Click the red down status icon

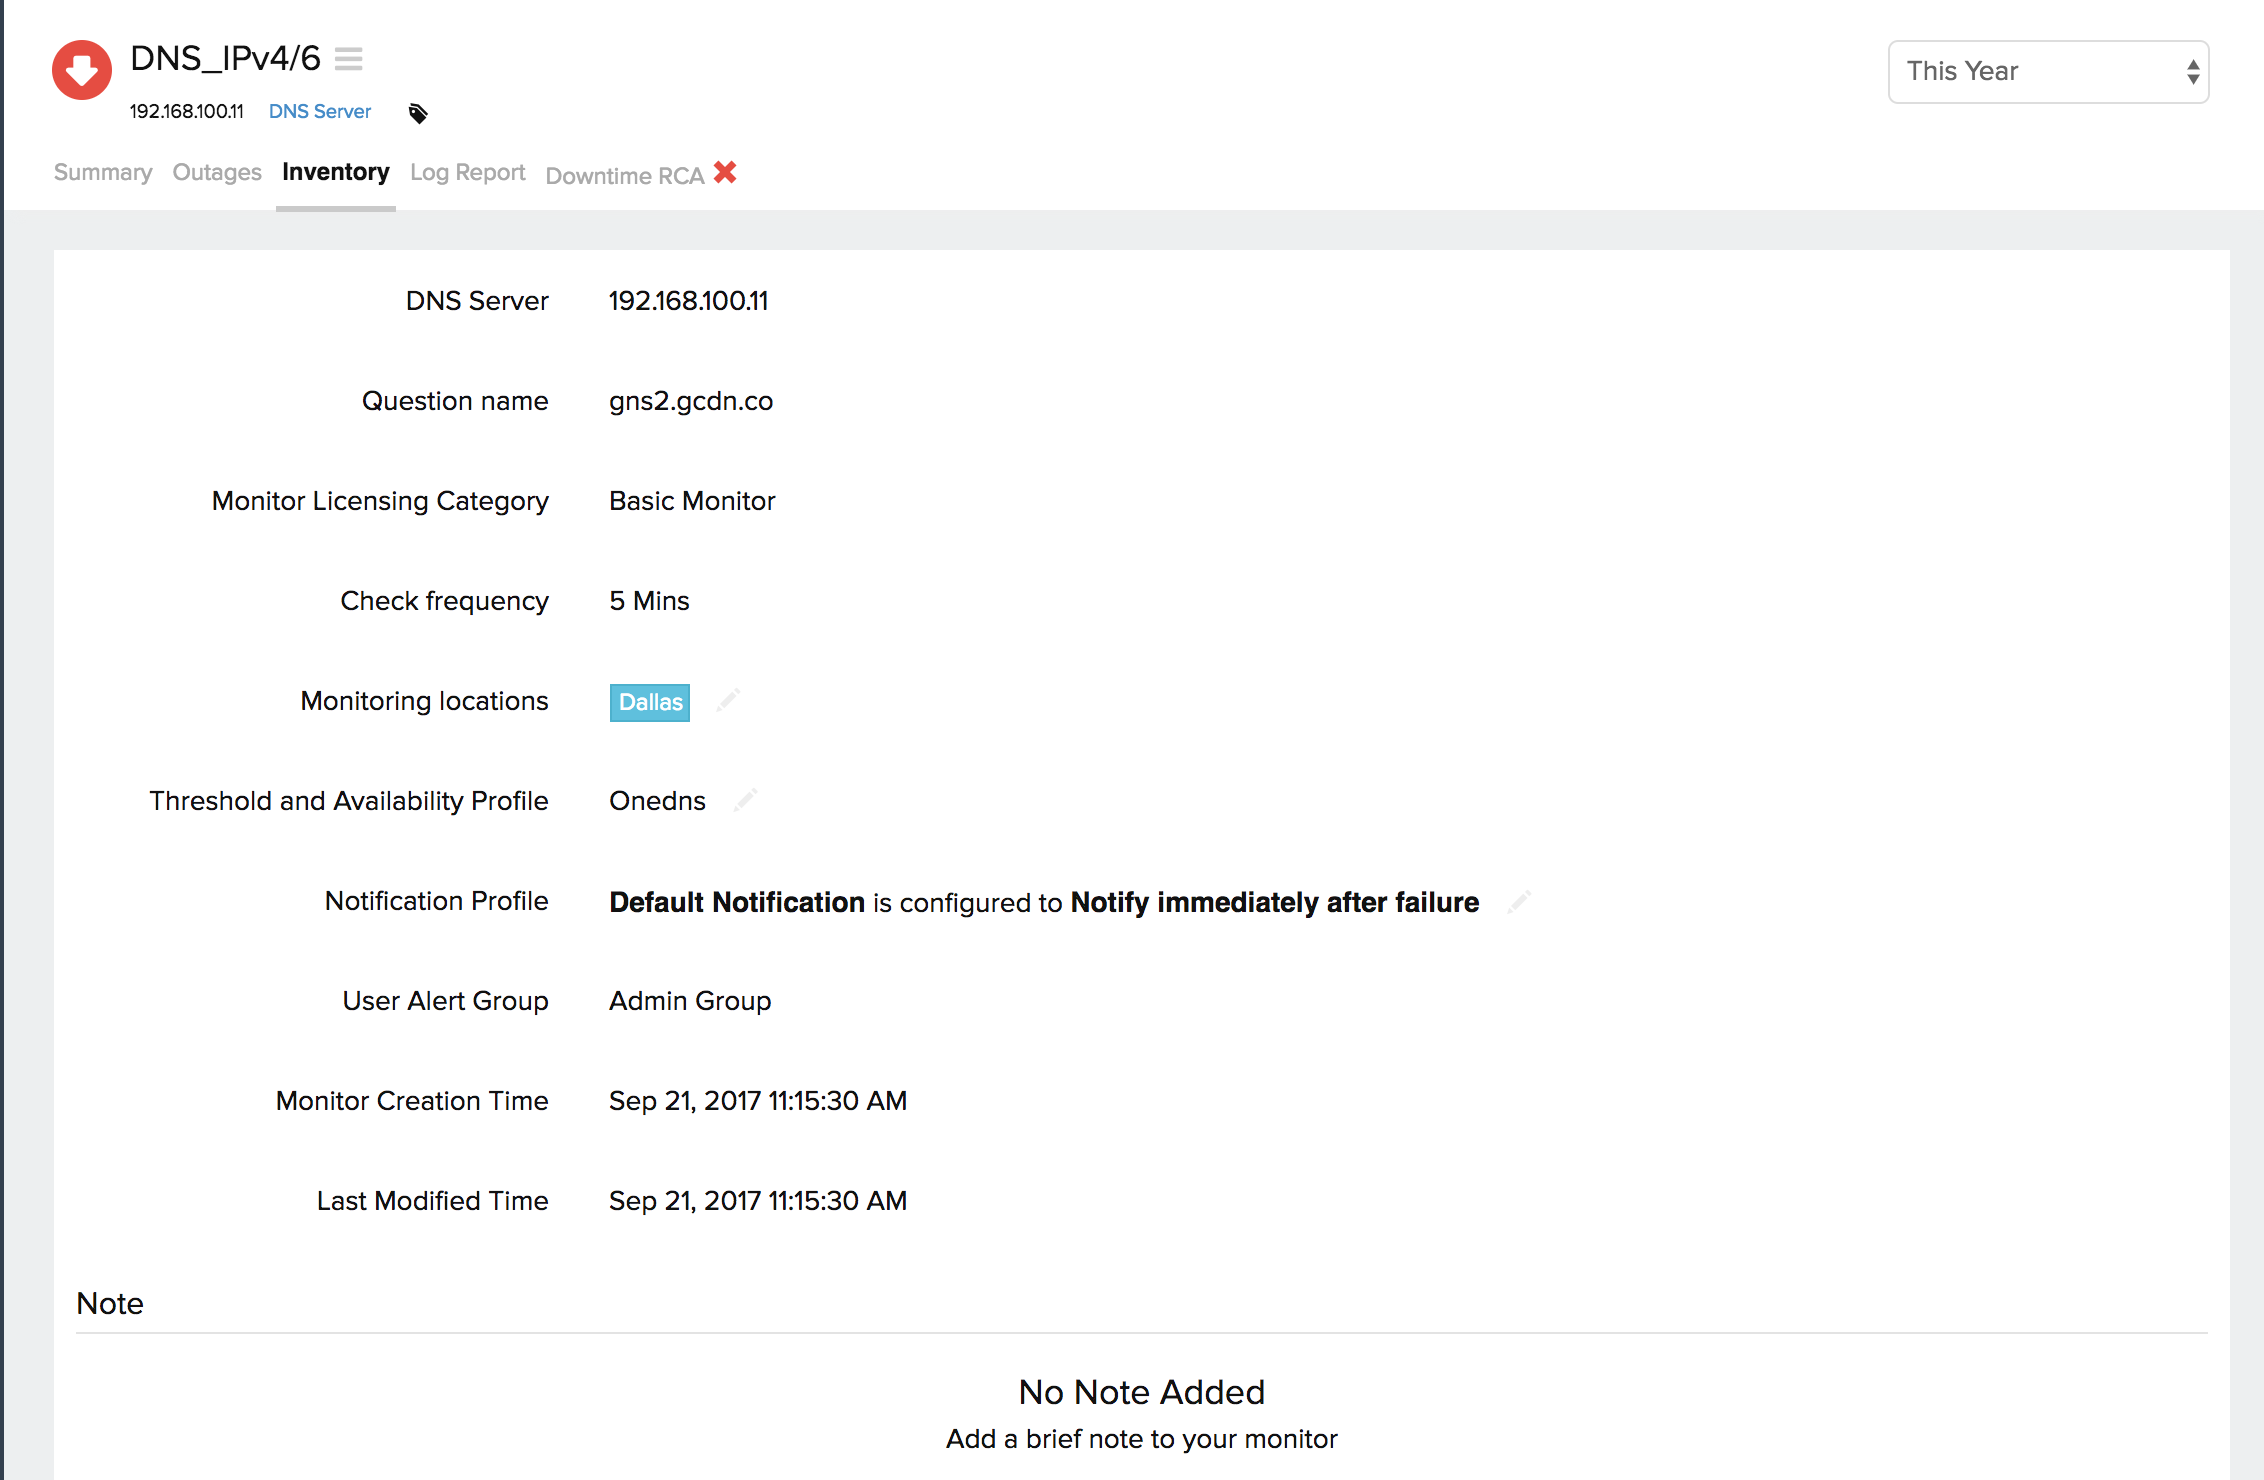tap(82, 70)
